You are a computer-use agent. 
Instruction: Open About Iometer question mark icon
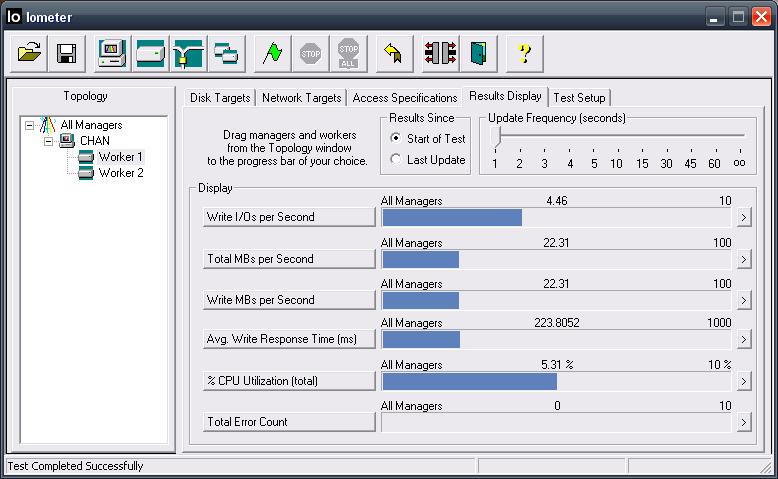pyautogui.click(x=524, y=53)
